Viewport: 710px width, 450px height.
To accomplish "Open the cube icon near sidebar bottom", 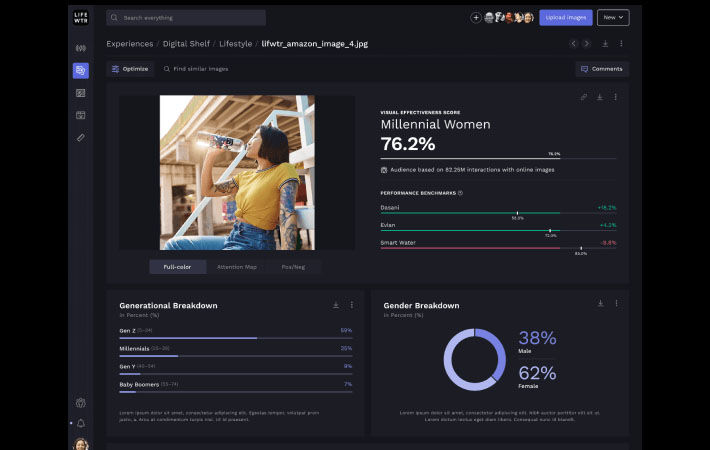I will [81, 402].
